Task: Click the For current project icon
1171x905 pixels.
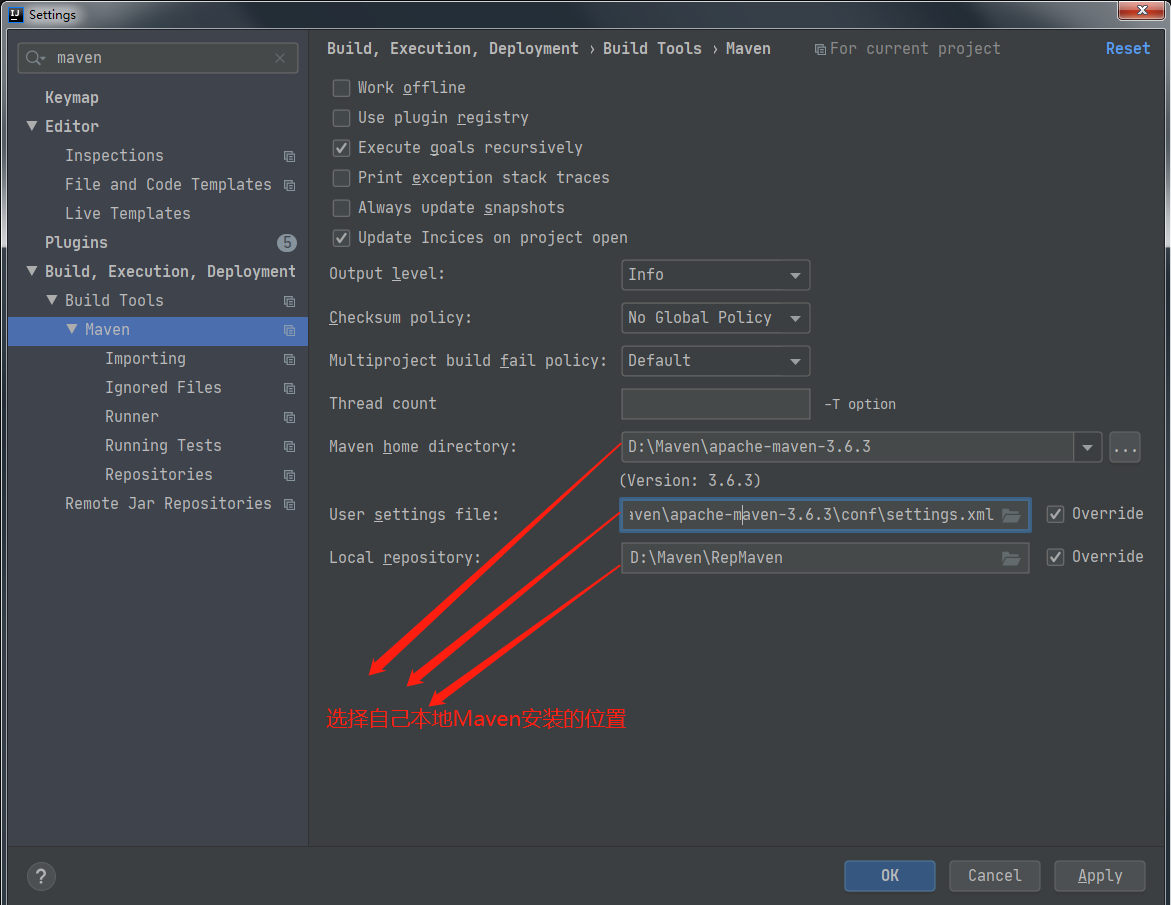Action: pos(820,49)
